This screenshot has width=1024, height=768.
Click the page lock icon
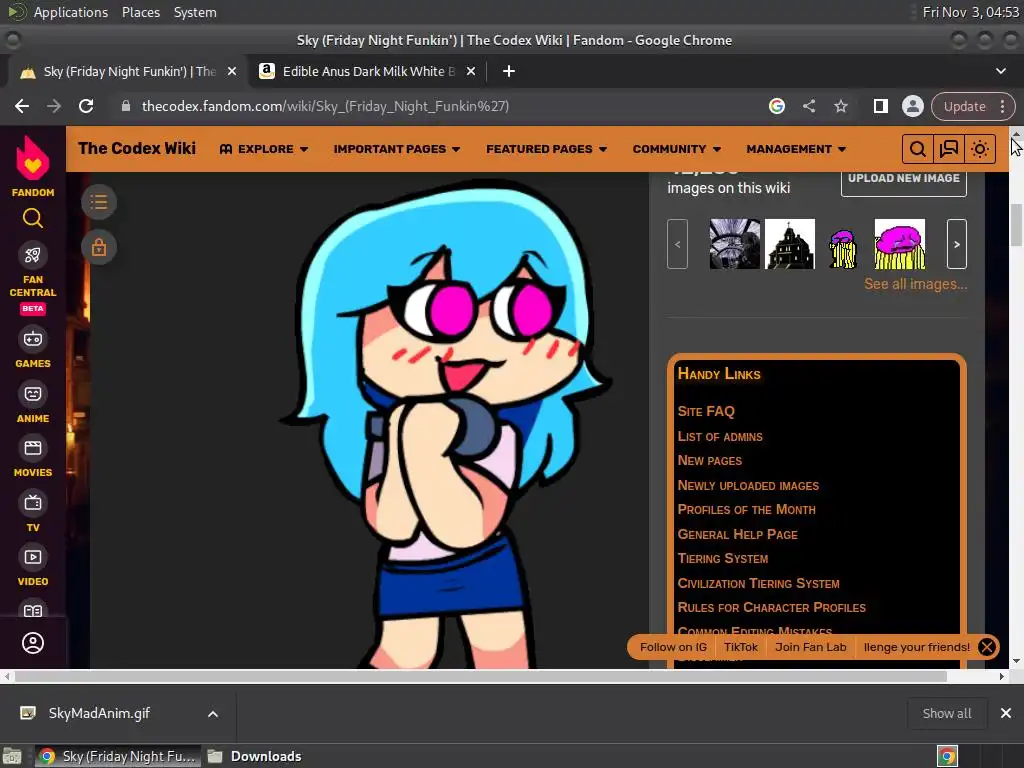point(99,248)
